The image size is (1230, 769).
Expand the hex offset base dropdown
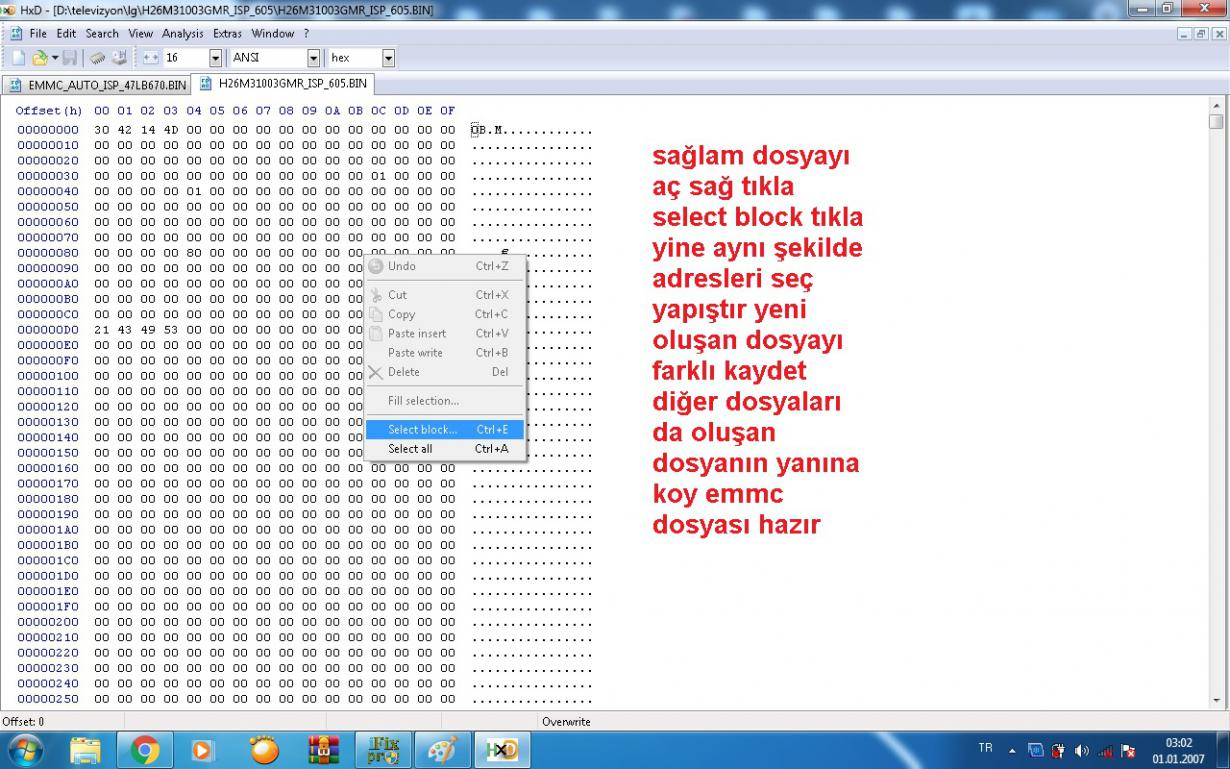click(x=388, y=58)
